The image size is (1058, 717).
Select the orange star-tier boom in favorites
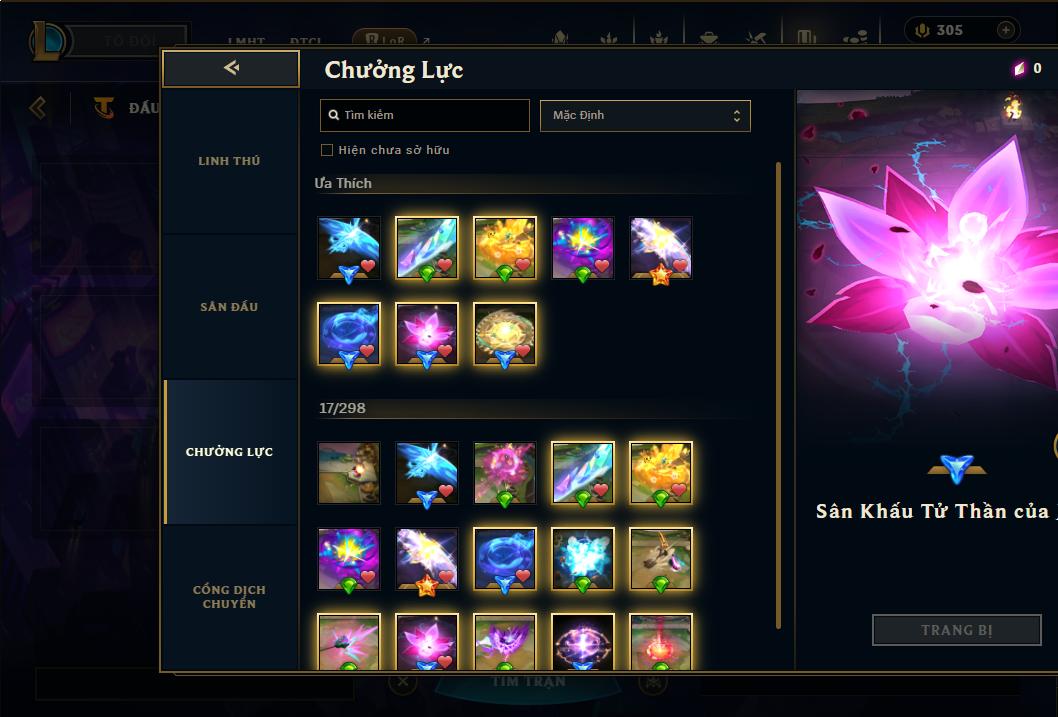click(x=661, y=248)
